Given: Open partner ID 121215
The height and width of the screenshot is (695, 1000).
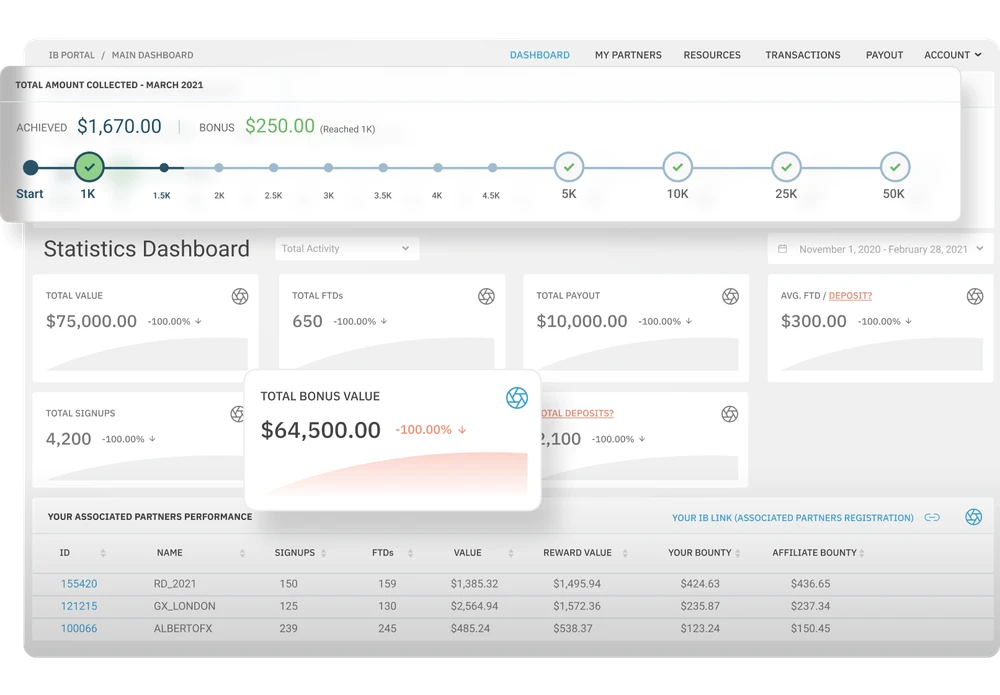Looking at the screenshot, I should 79,606.
